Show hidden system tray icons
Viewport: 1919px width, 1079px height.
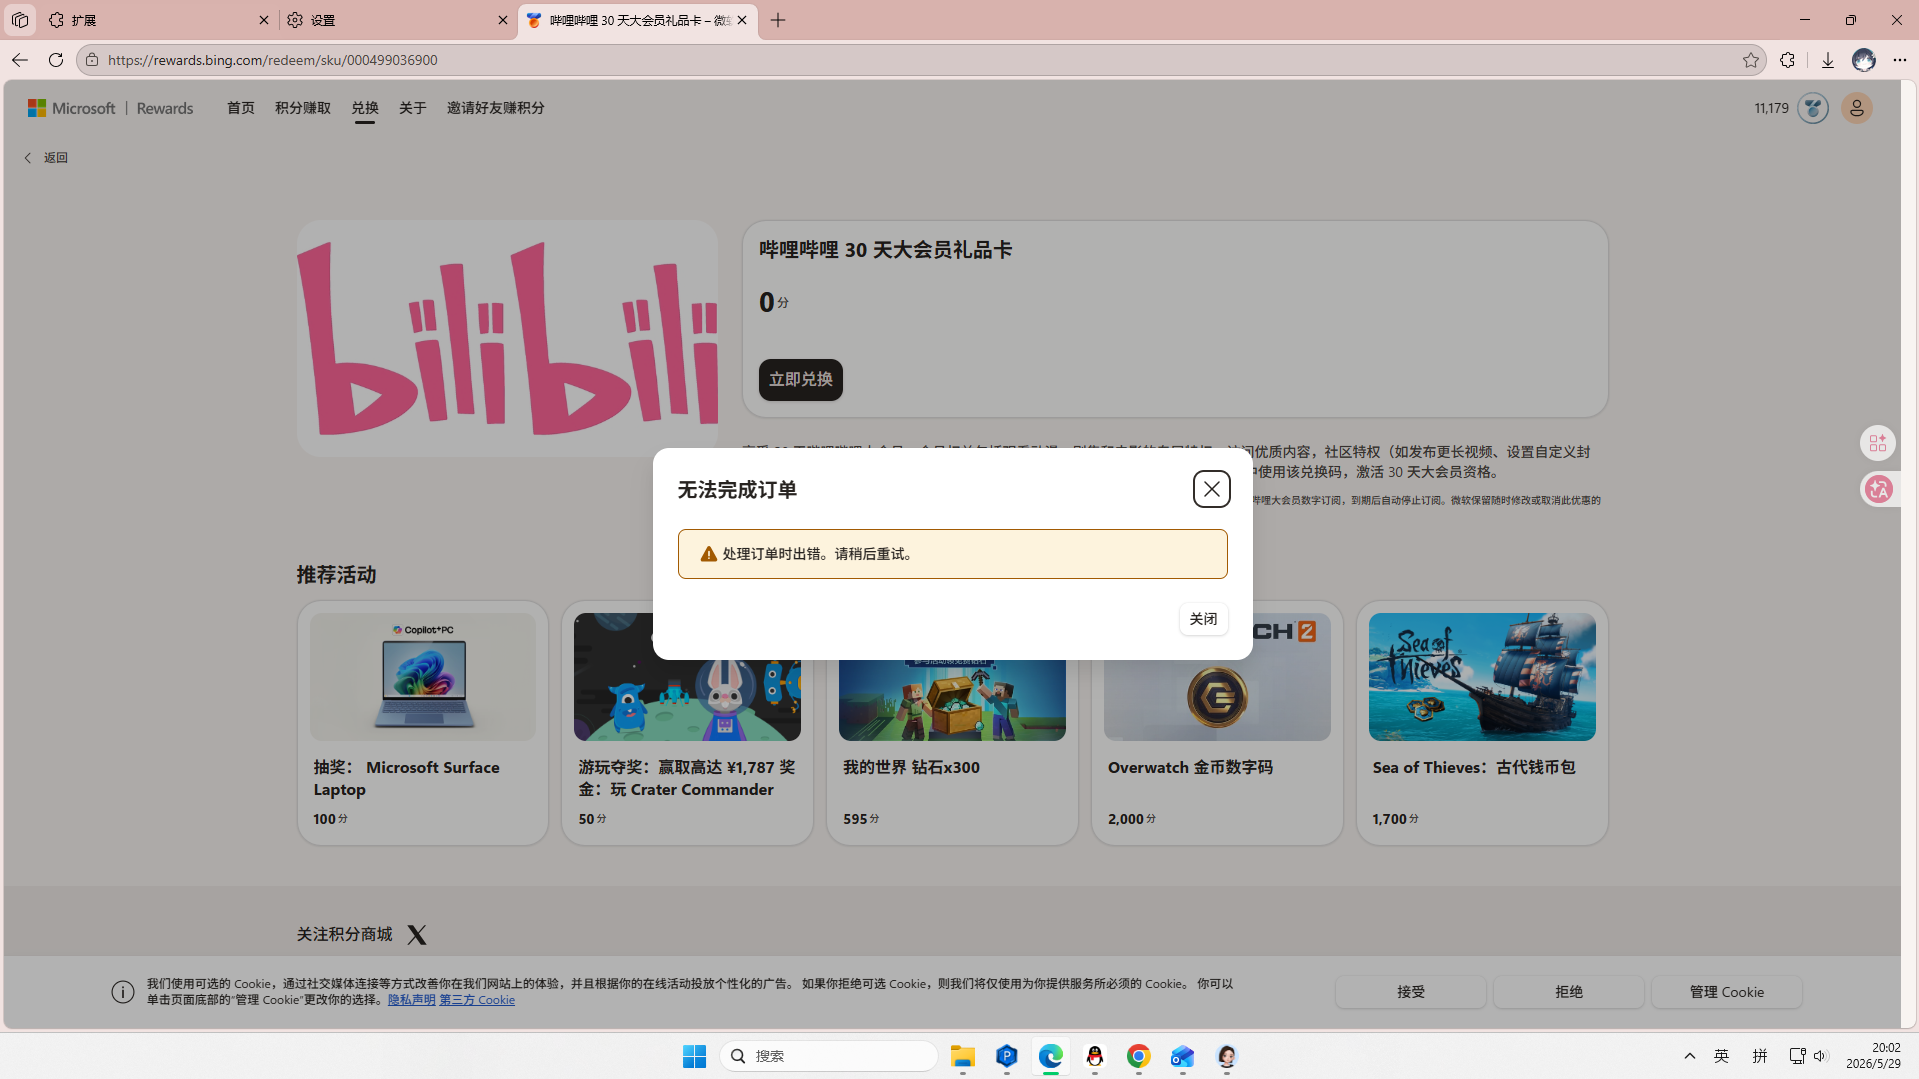coord(1690,1056)
